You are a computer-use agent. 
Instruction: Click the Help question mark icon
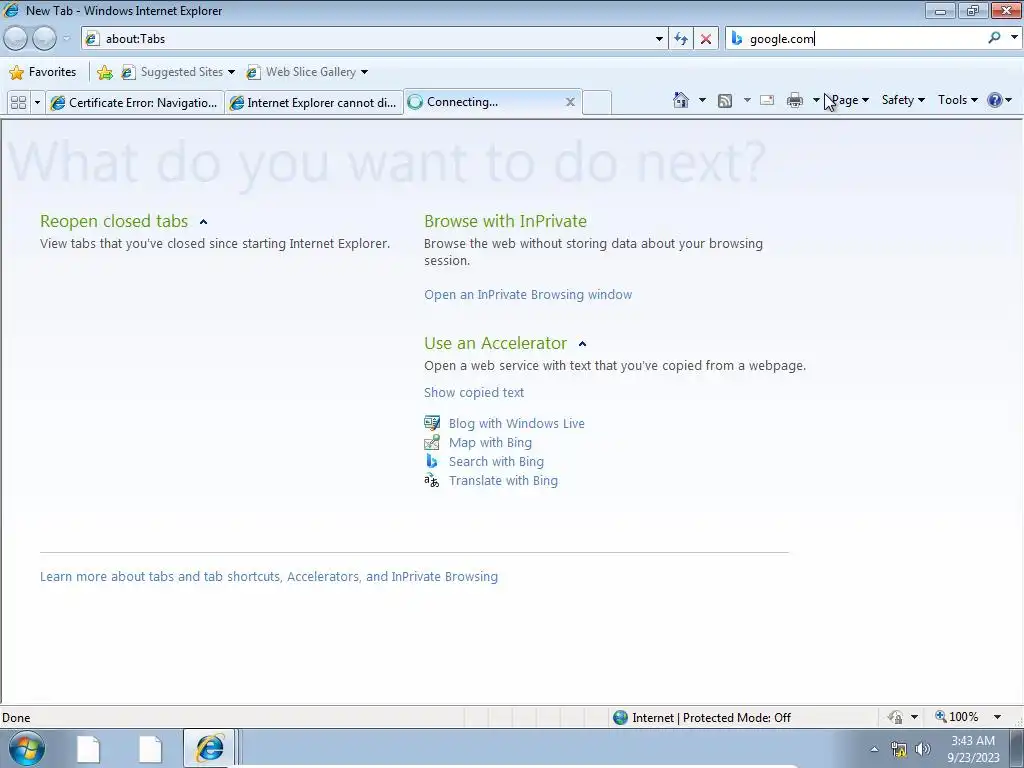pyautogui.click(x=995, y=100)
